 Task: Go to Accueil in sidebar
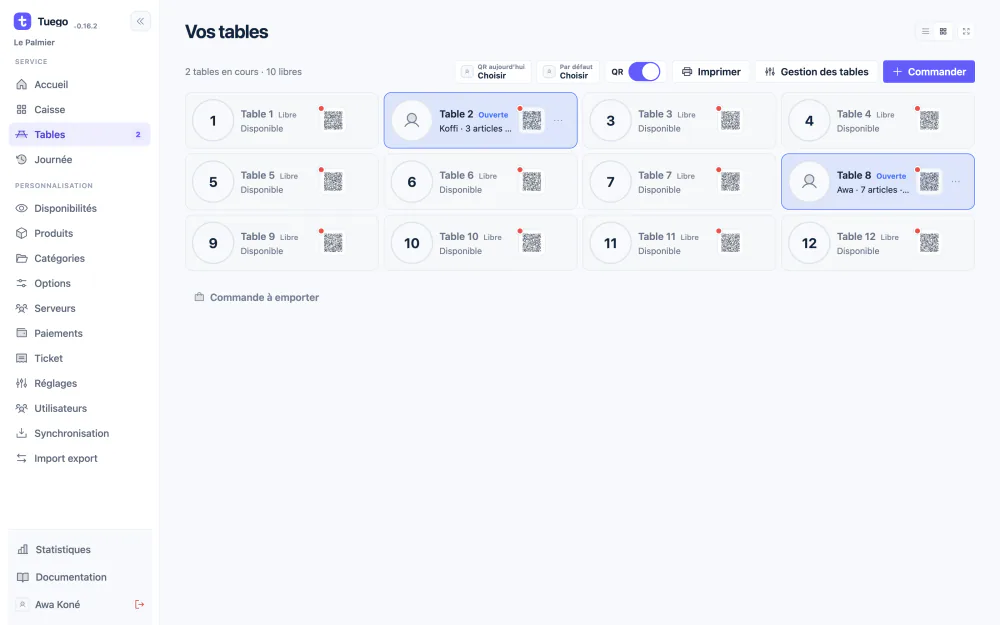(80, 84)
